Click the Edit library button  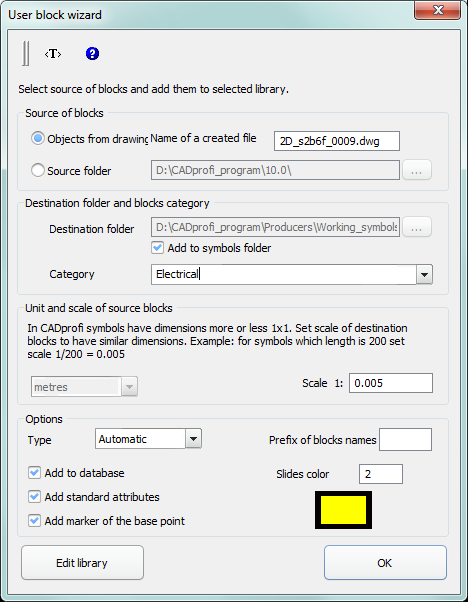pyautogui.click(x=82, y=563)
